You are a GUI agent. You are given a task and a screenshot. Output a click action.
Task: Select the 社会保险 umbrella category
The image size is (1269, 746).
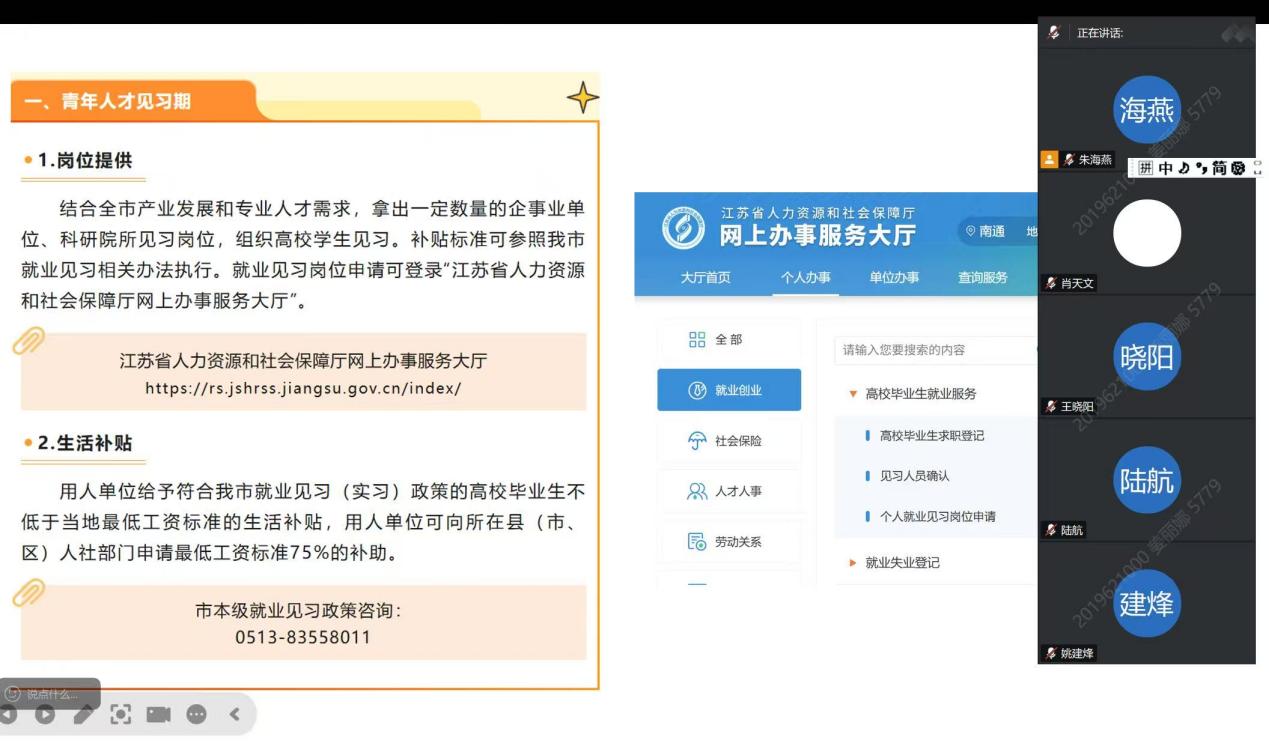729,441
